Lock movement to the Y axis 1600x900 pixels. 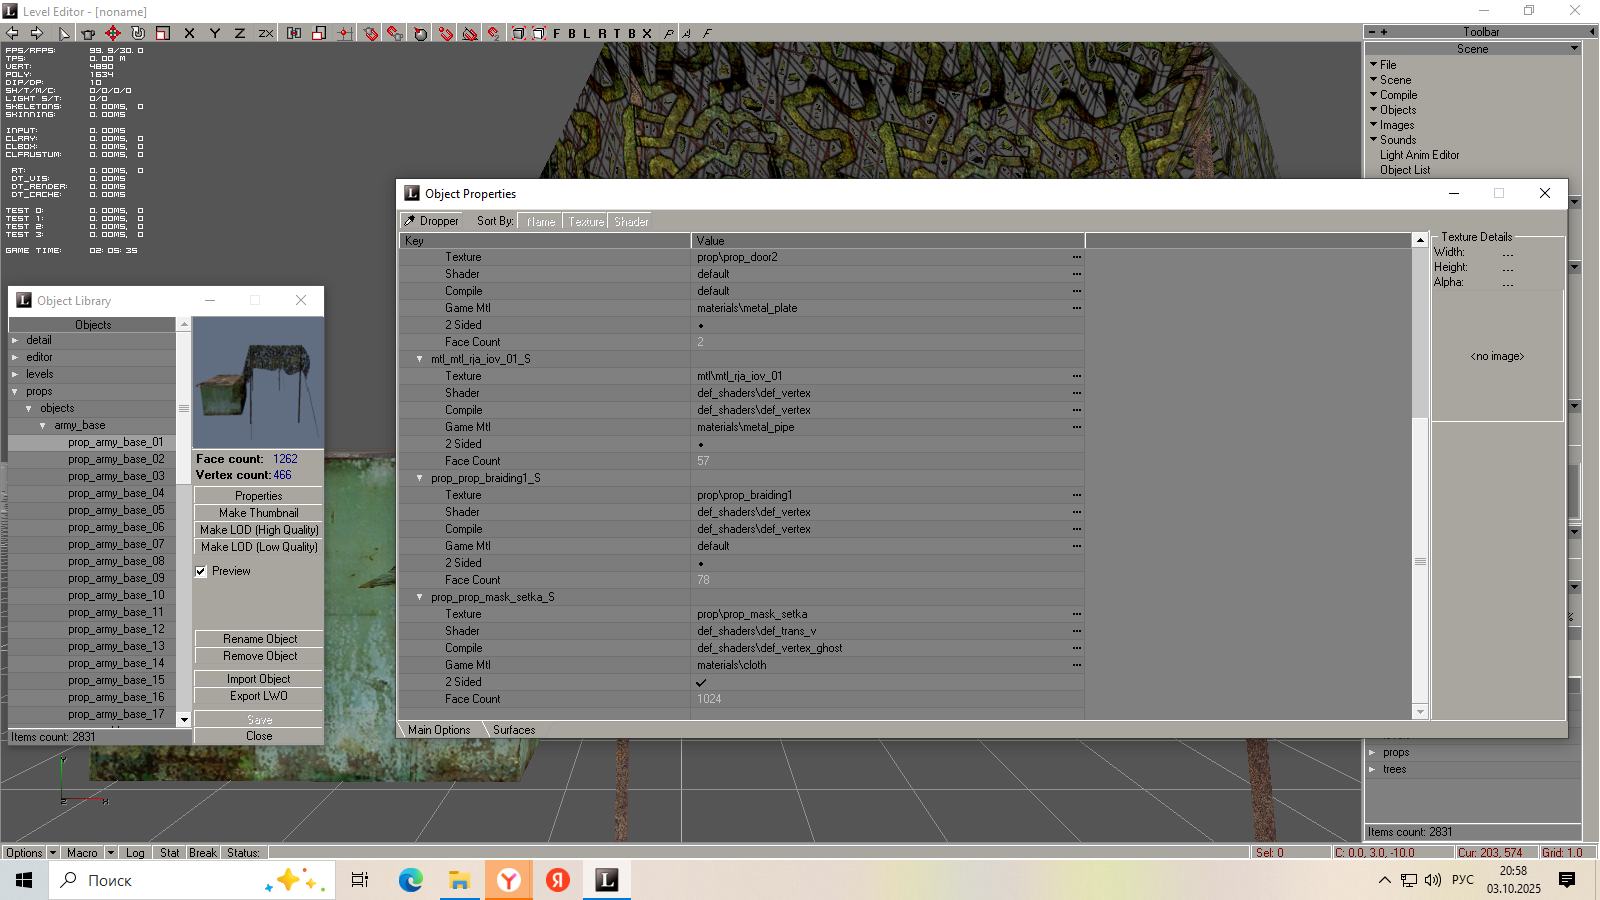point(214,33)
